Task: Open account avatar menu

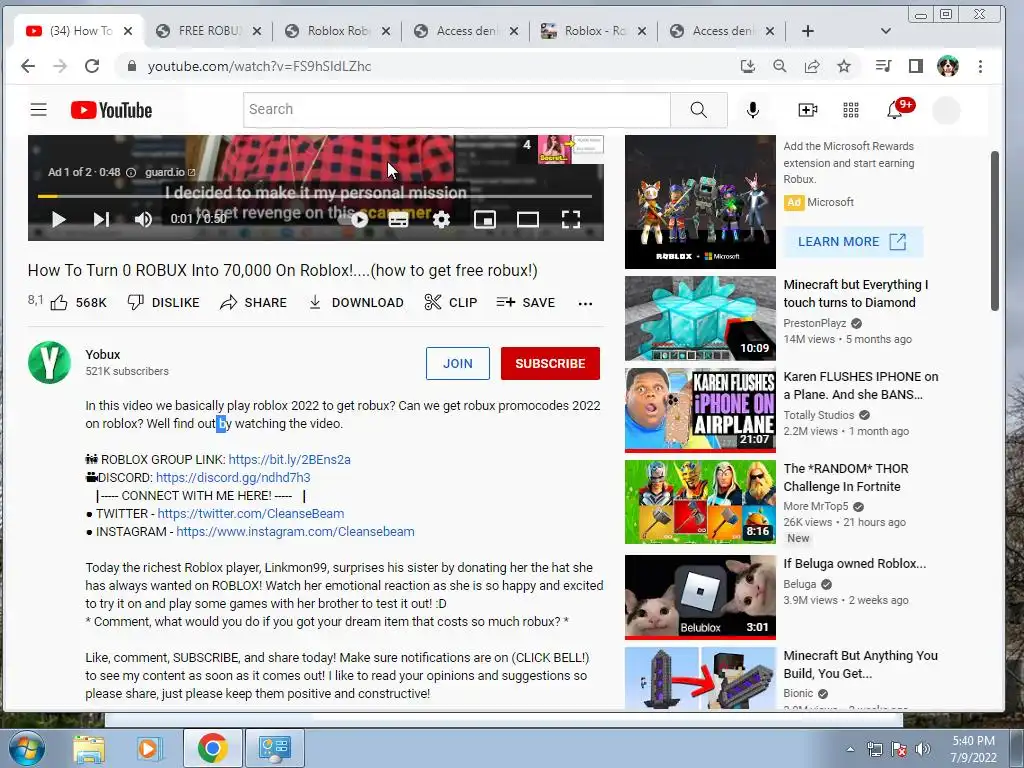Action: (x=946, y=110)
